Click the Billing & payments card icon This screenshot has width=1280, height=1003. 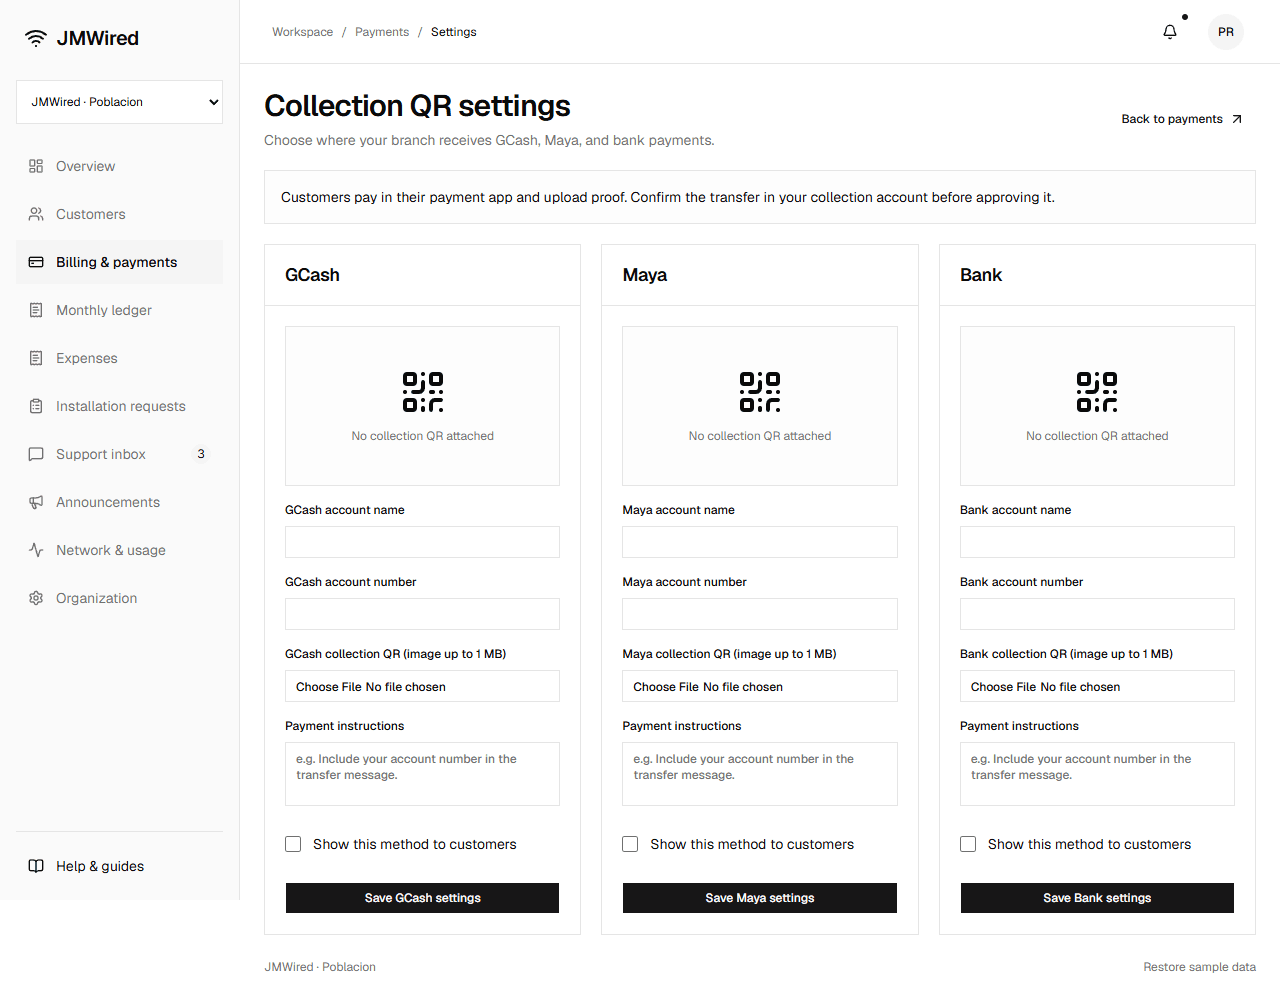[x=36, y=262]
